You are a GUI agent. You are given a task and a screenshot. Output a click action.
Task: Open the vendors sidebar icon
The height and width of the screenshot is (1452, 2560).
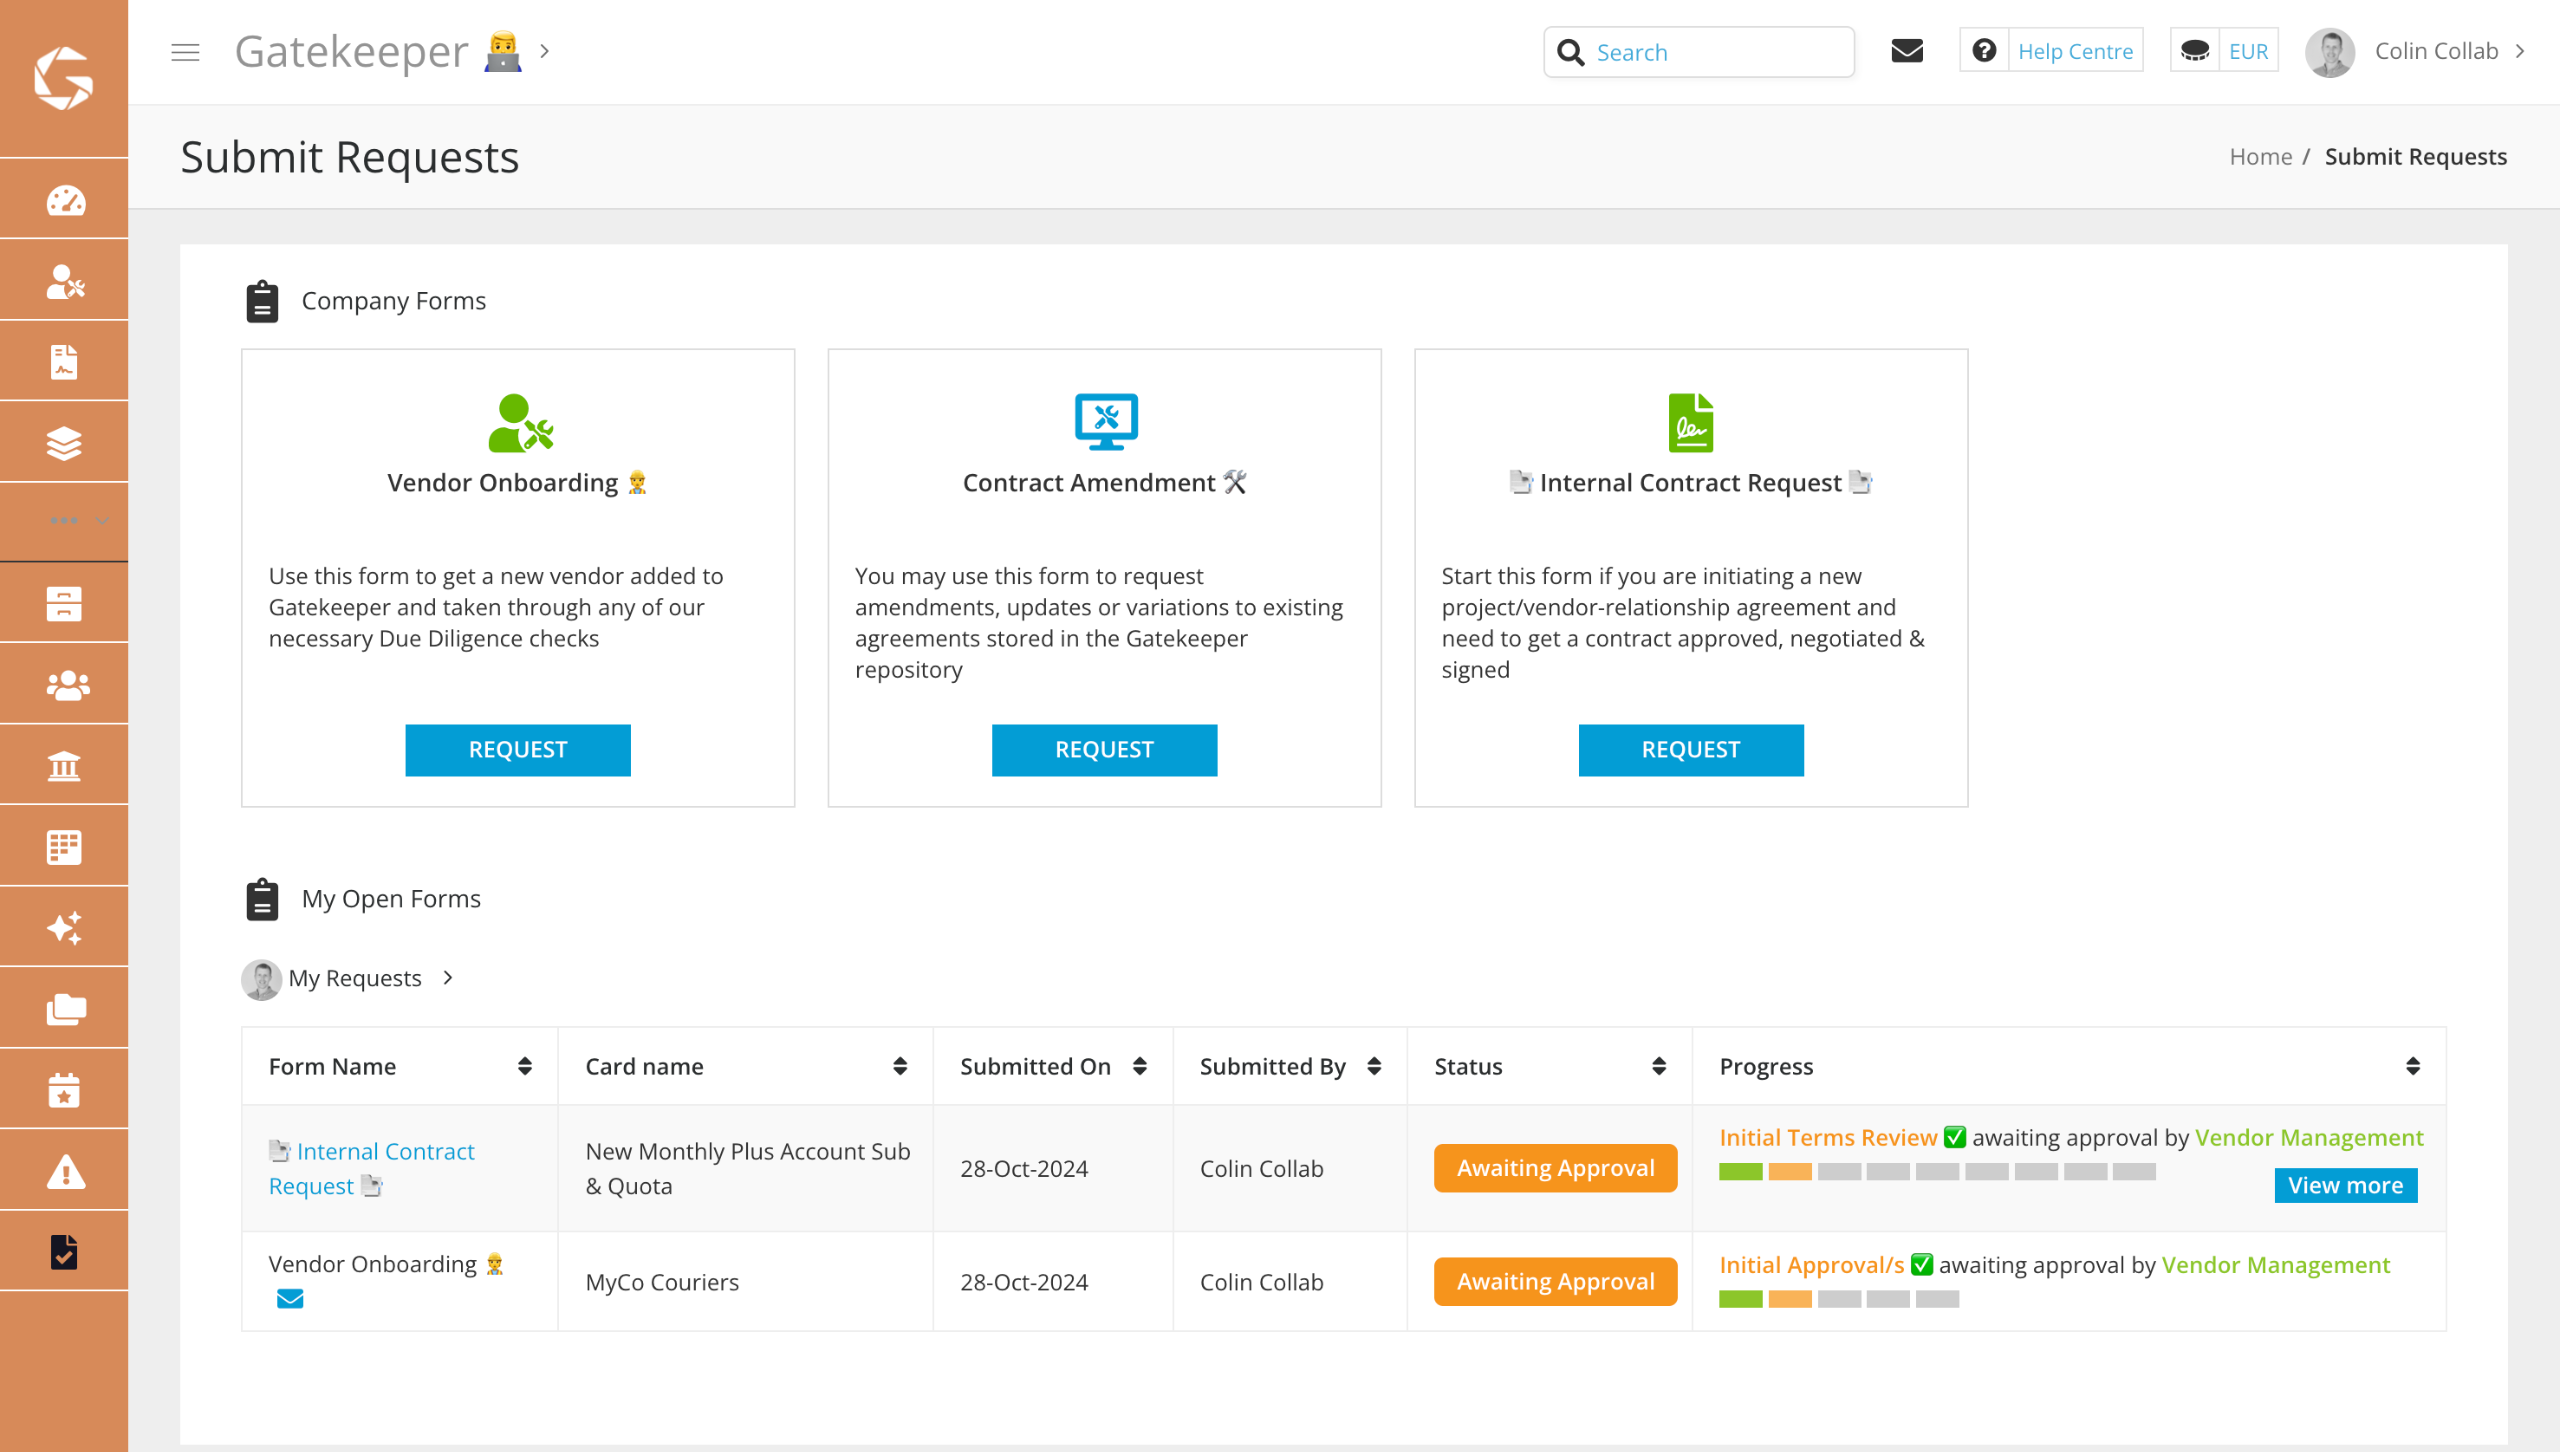[65, 282]
